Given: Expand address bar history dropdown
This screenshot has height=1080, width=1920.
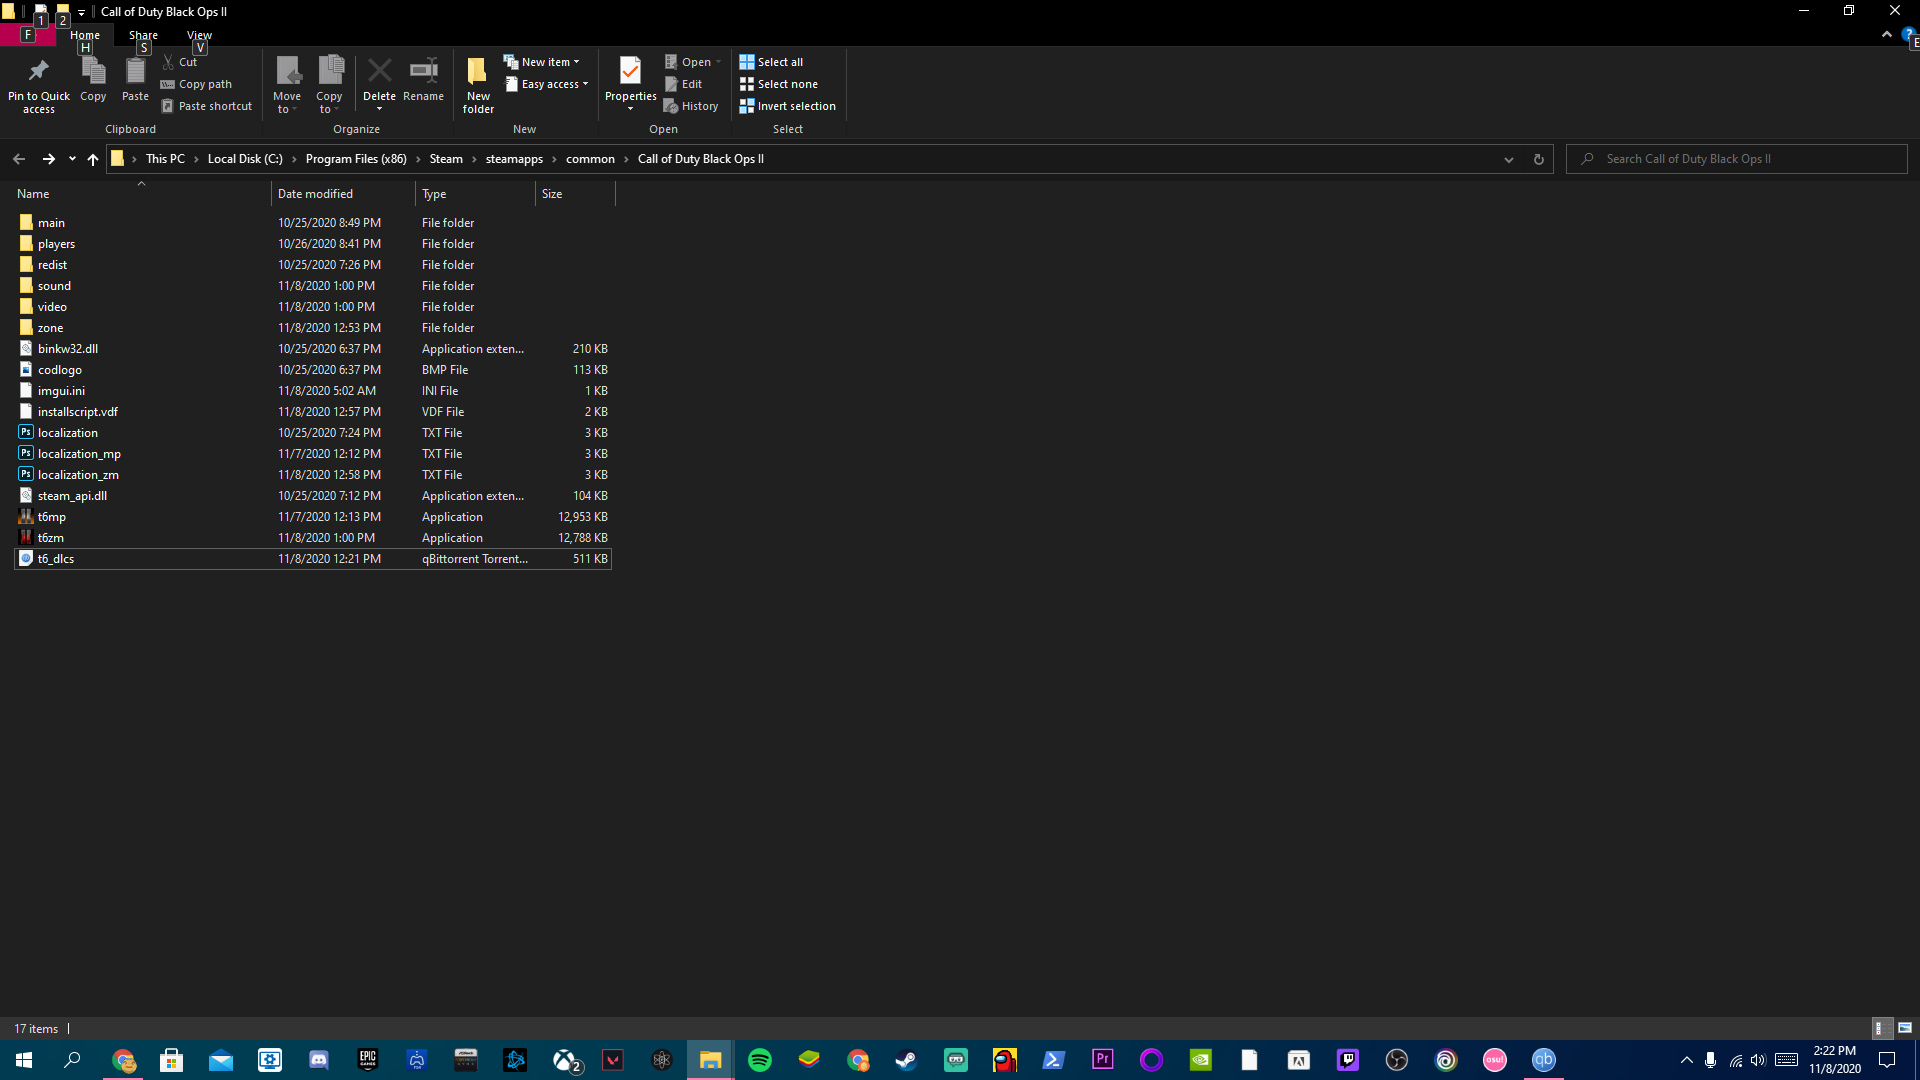Looking at the screenshot, I should click(x=1509, y=159).
